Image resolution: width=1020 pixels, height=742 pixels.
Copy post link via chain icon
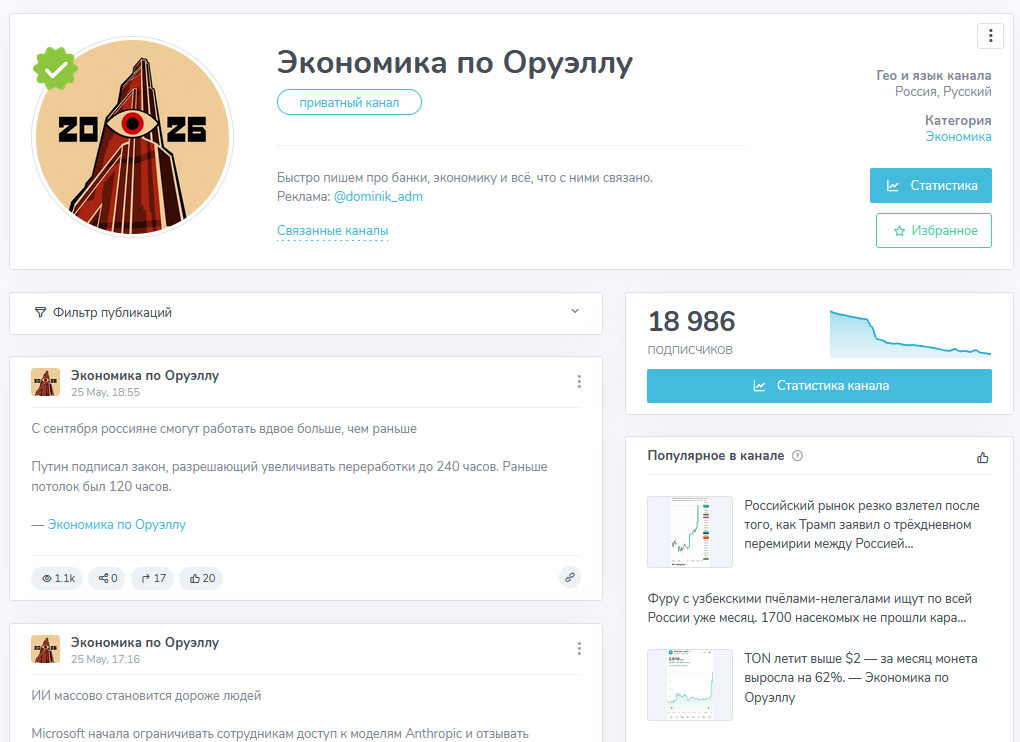tap(570, 577)
